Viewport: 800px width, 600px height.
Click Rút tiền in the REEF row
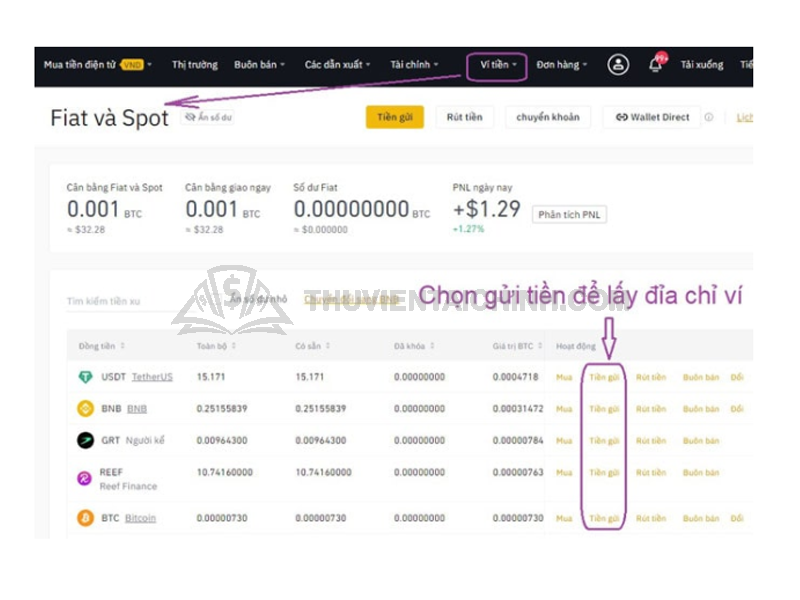click(x=651, y=472)
